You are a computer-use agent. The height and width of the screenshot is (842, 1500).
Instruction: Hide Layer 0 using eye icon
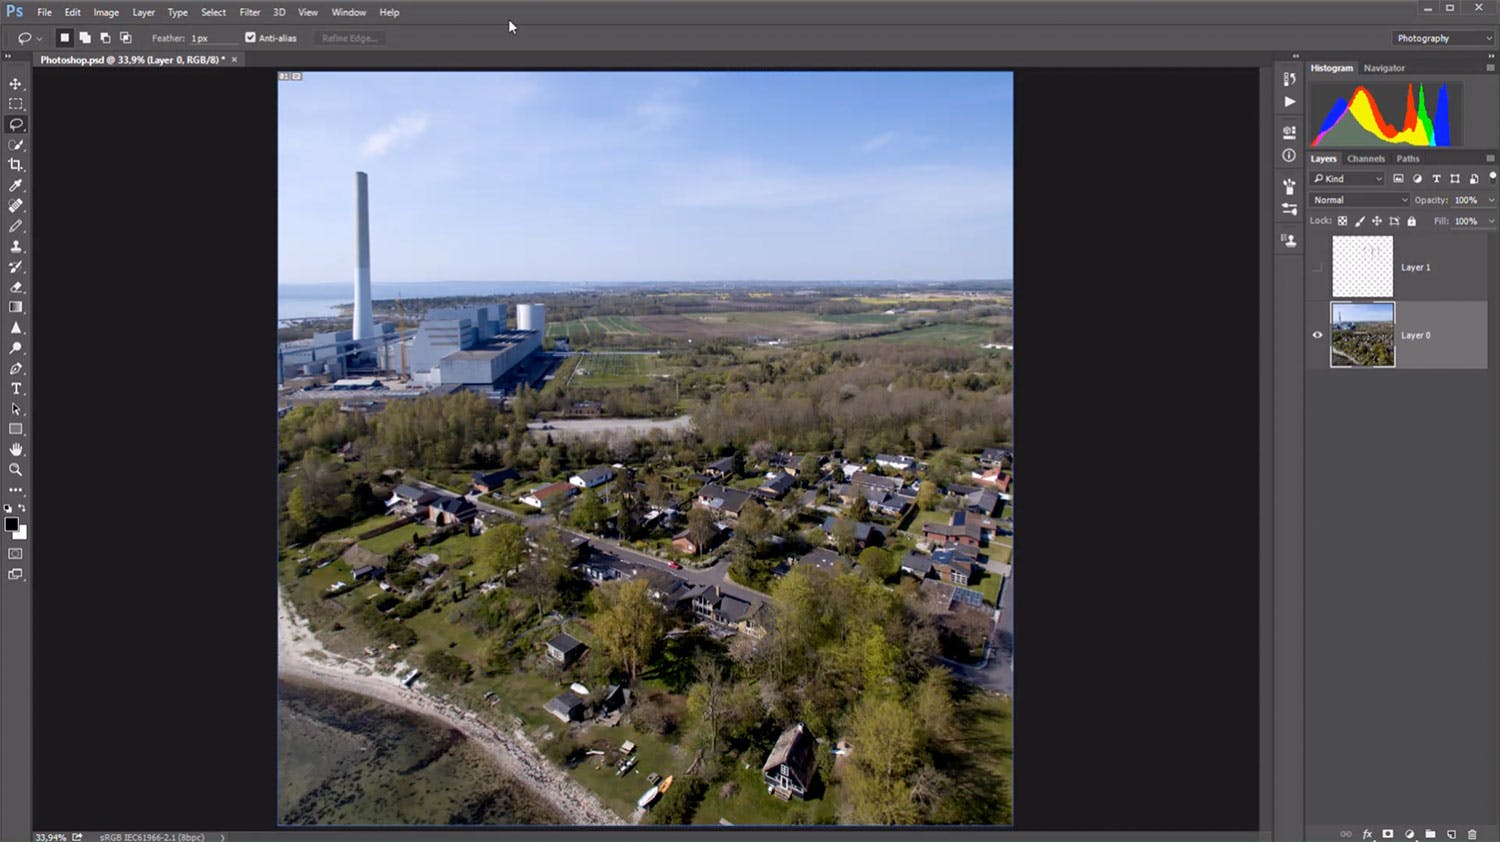pos(1317,335)
